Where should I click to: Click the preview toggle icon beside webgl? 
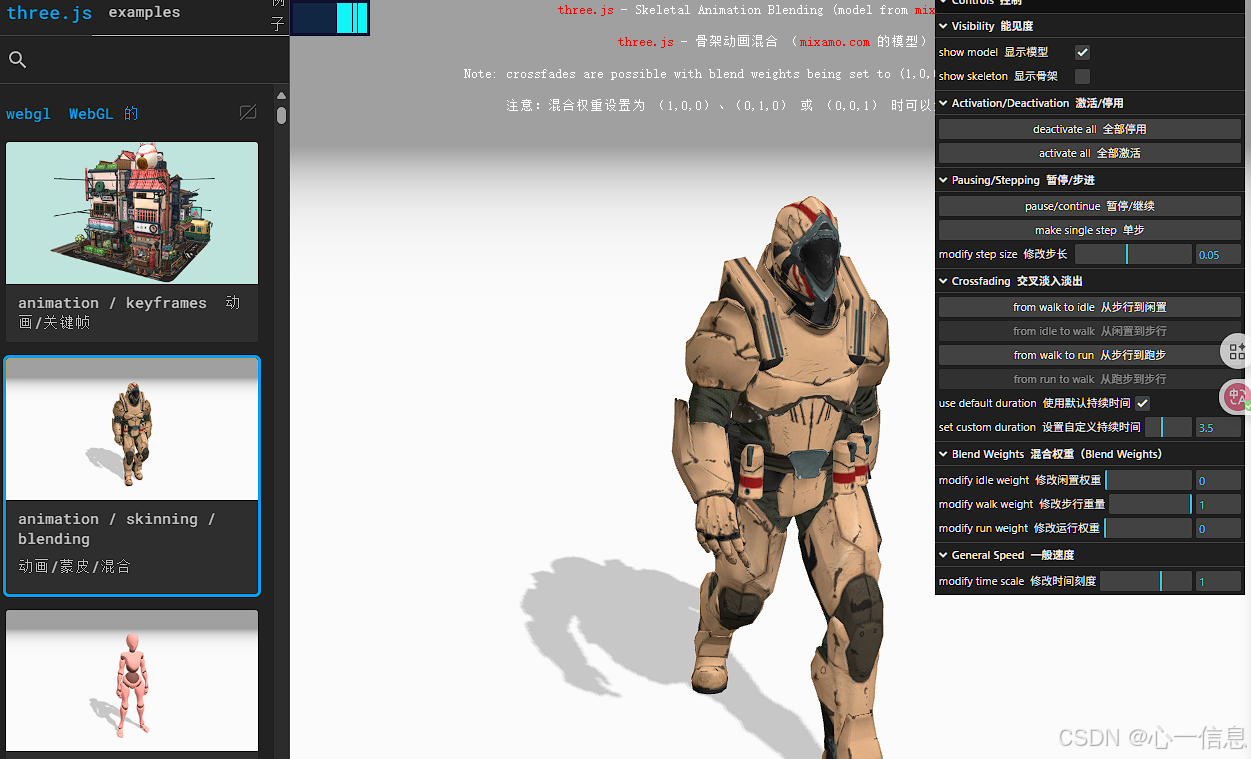[x=248, y=113]
